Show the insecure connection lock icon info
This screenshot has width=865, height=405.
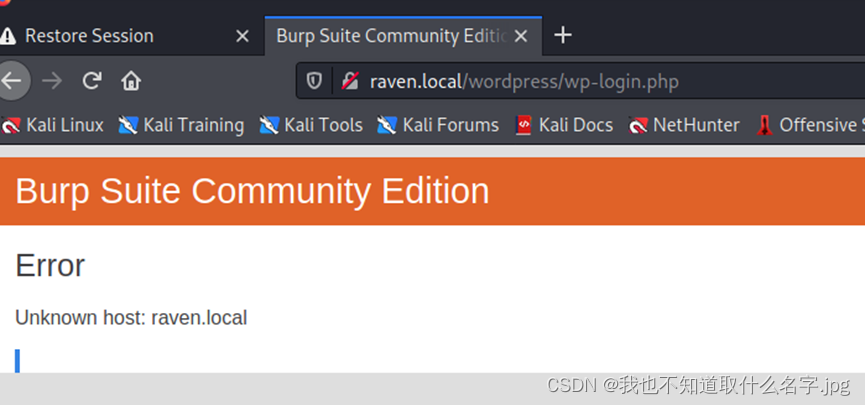[350, 82]
